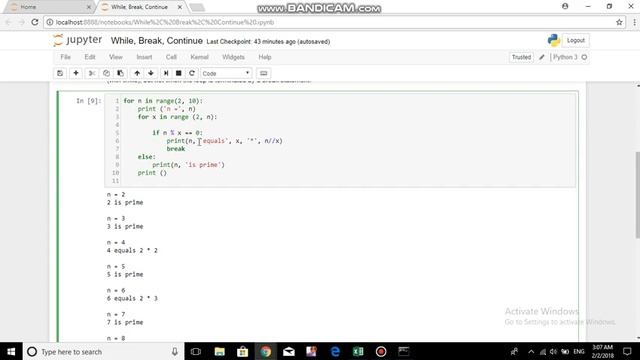640x360 pixels.
Task: Open the File menu
Action: click(x=65, y=57)
